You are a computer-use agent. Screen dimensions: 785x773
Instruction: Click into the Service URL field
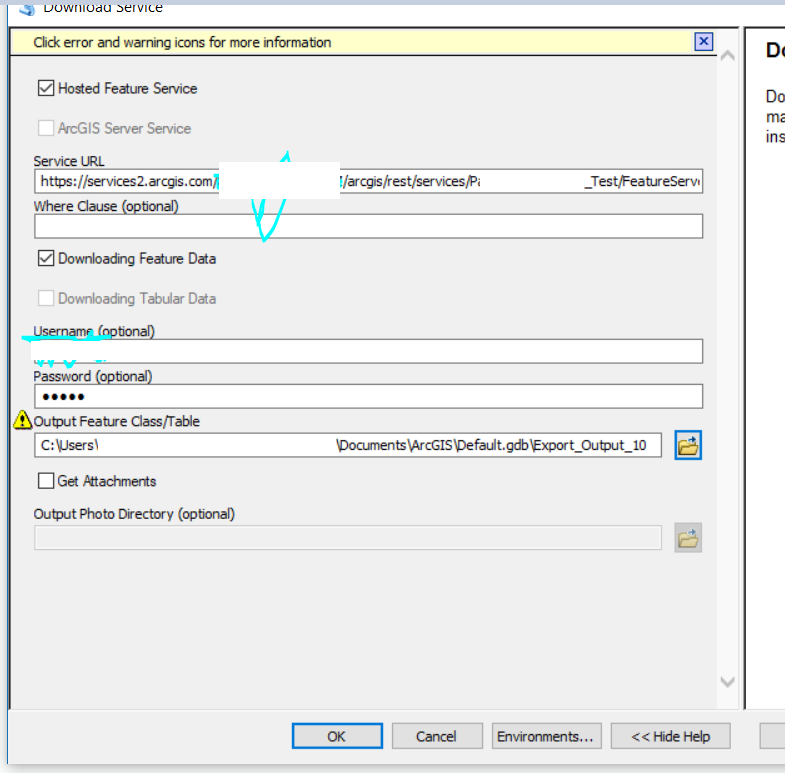click(x=368, y=181)
